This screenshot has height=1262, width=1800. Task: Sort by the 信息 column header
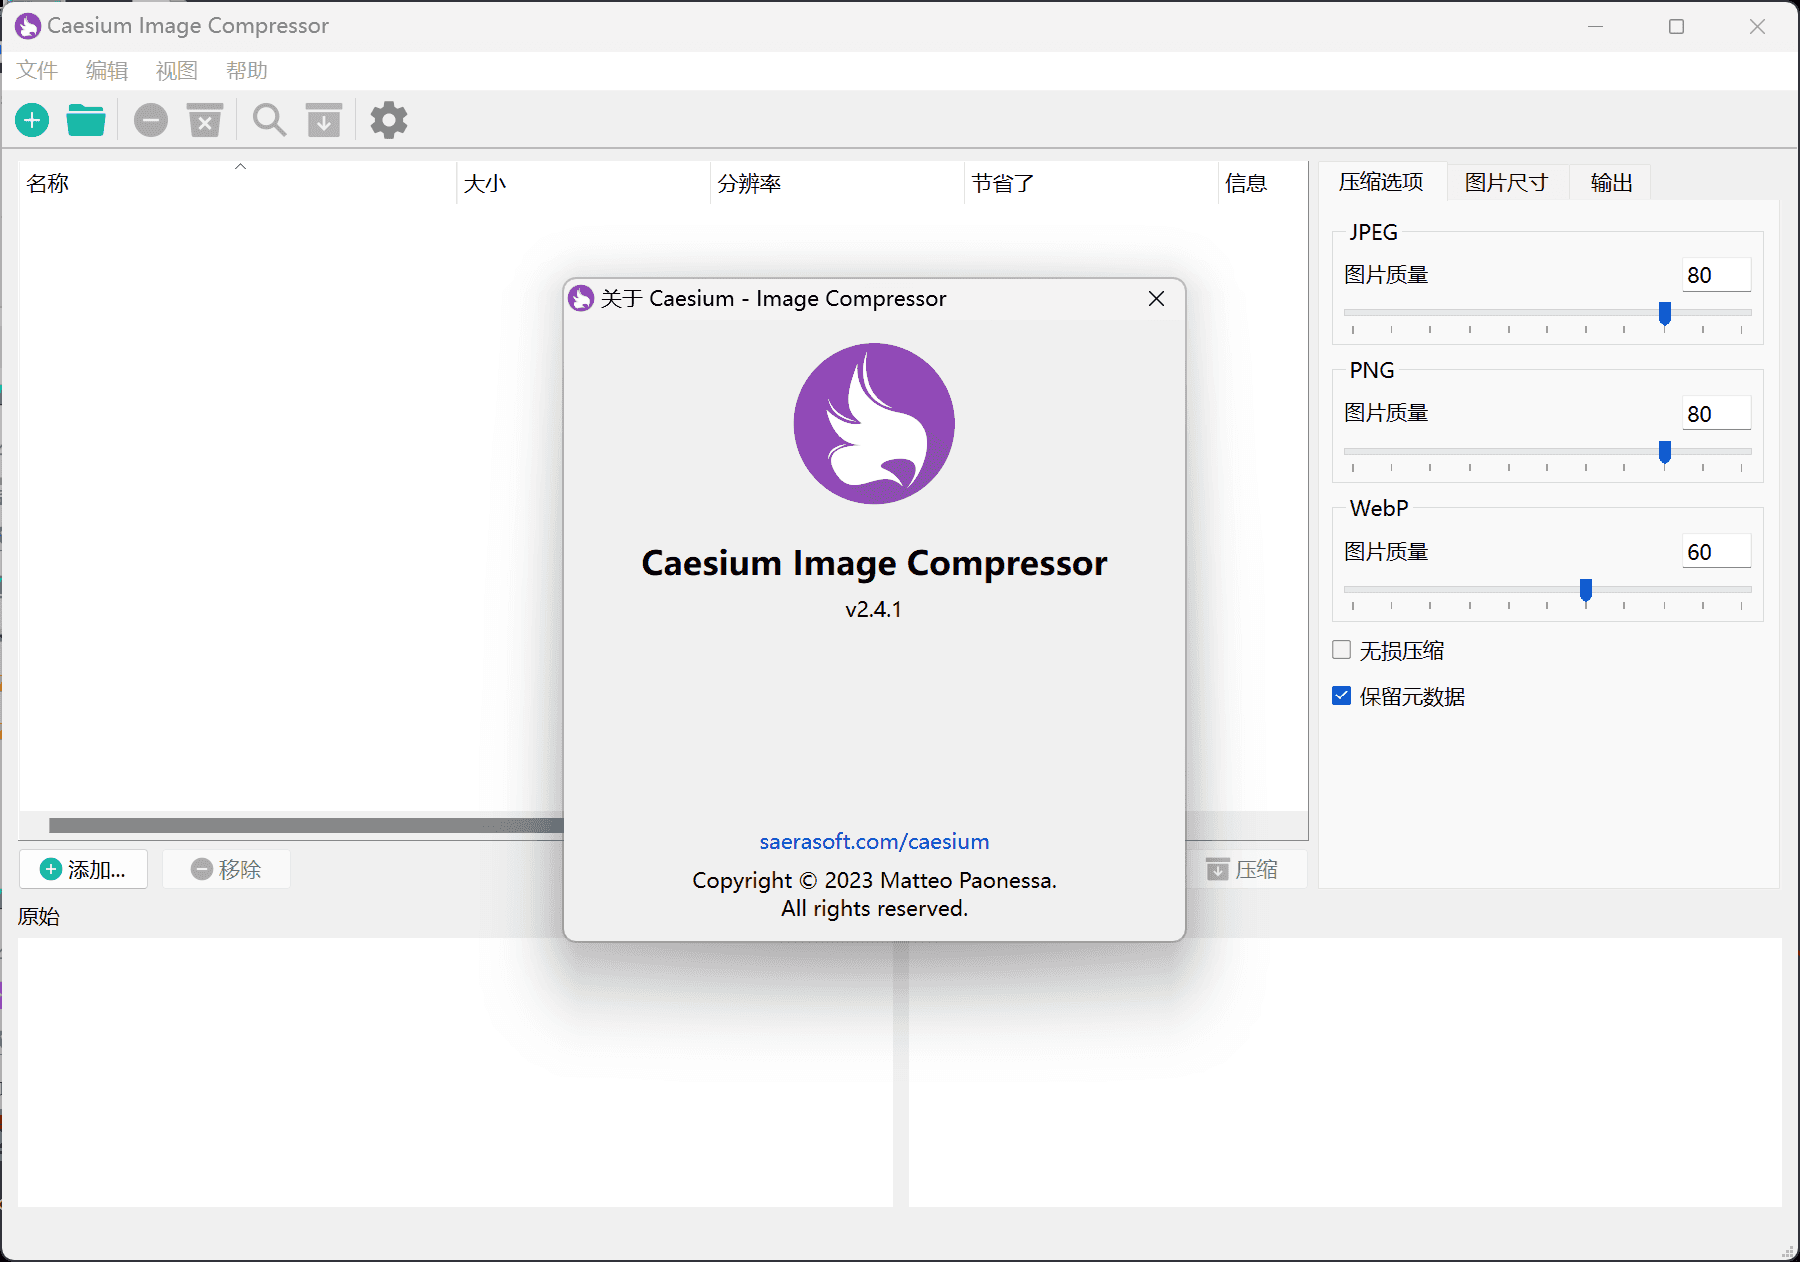pos(1263,183)
